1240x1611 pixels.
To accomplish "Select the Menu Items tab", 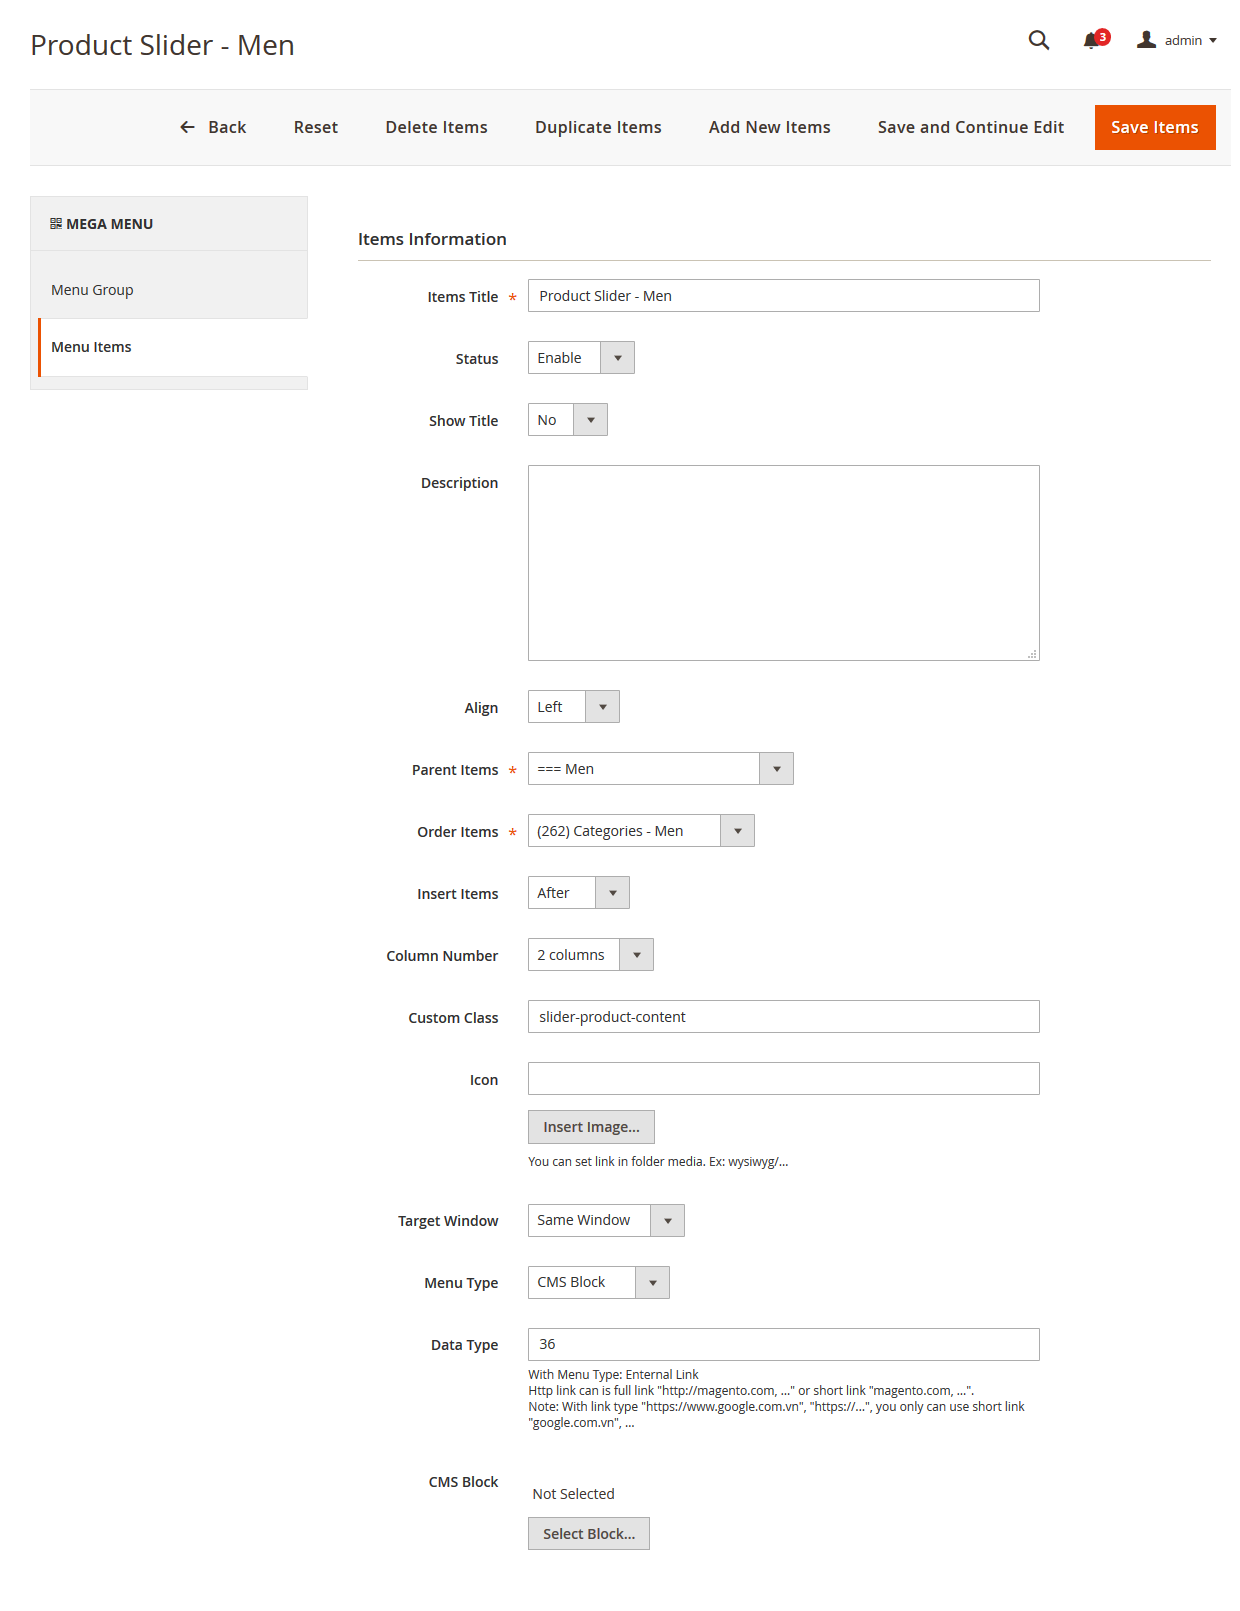I will [x=172, y=347].
